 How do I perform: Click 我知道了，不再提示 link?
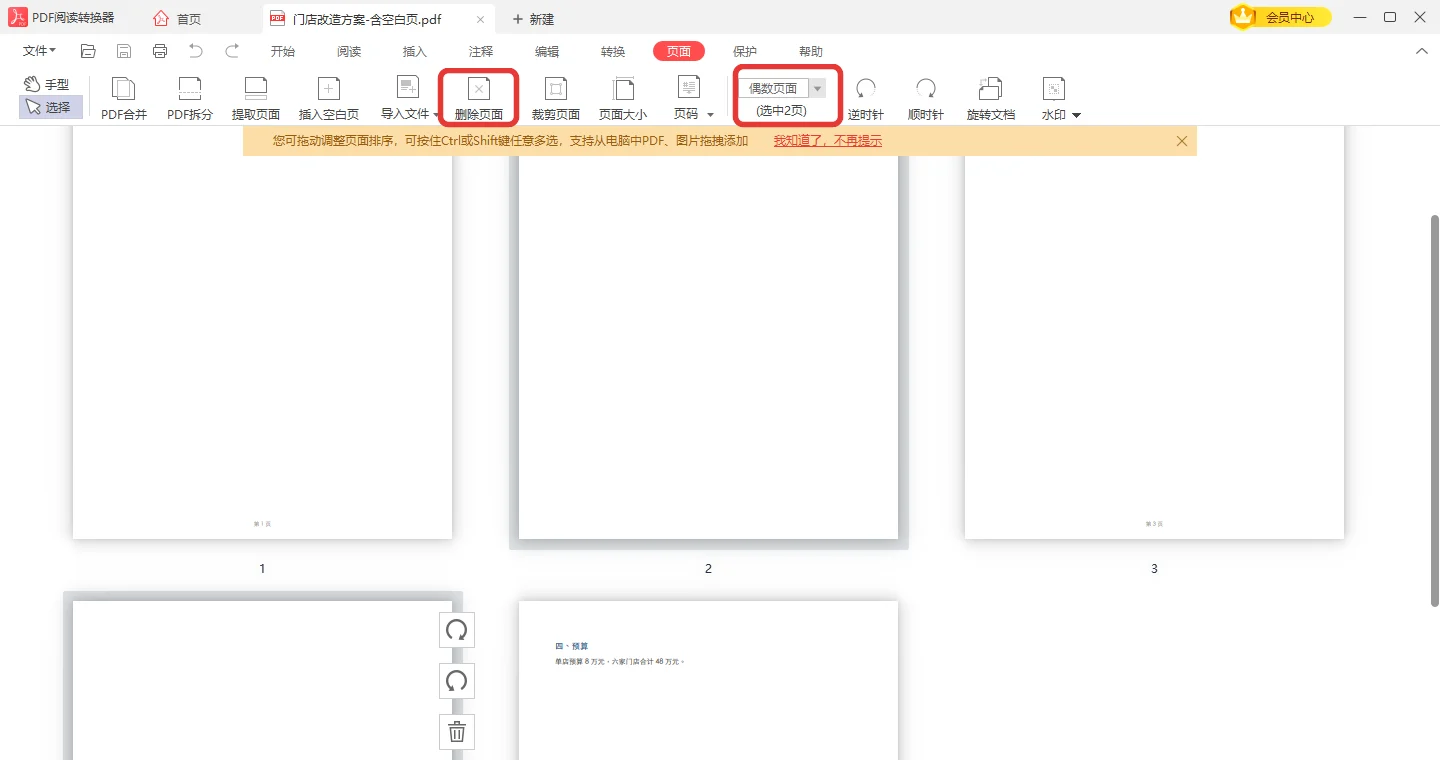[x=828, y=141]
